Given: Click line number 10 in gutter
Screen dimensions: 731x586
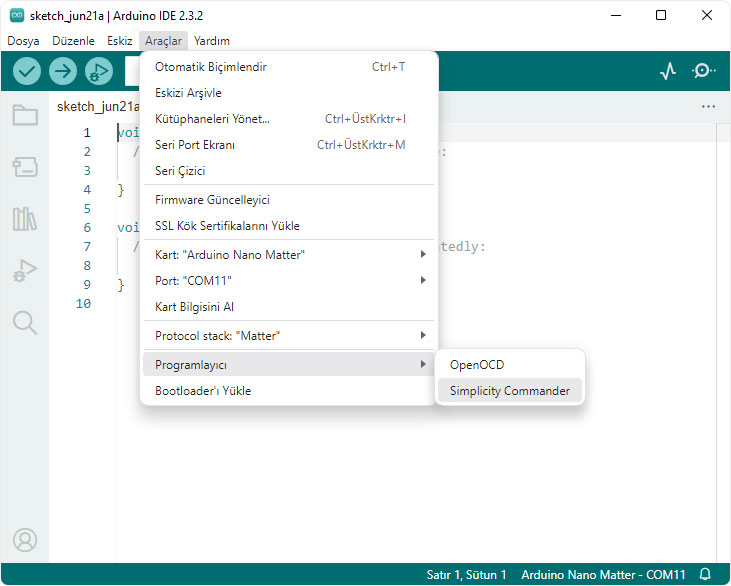Looking at the screenshot, I should [83, 303].
